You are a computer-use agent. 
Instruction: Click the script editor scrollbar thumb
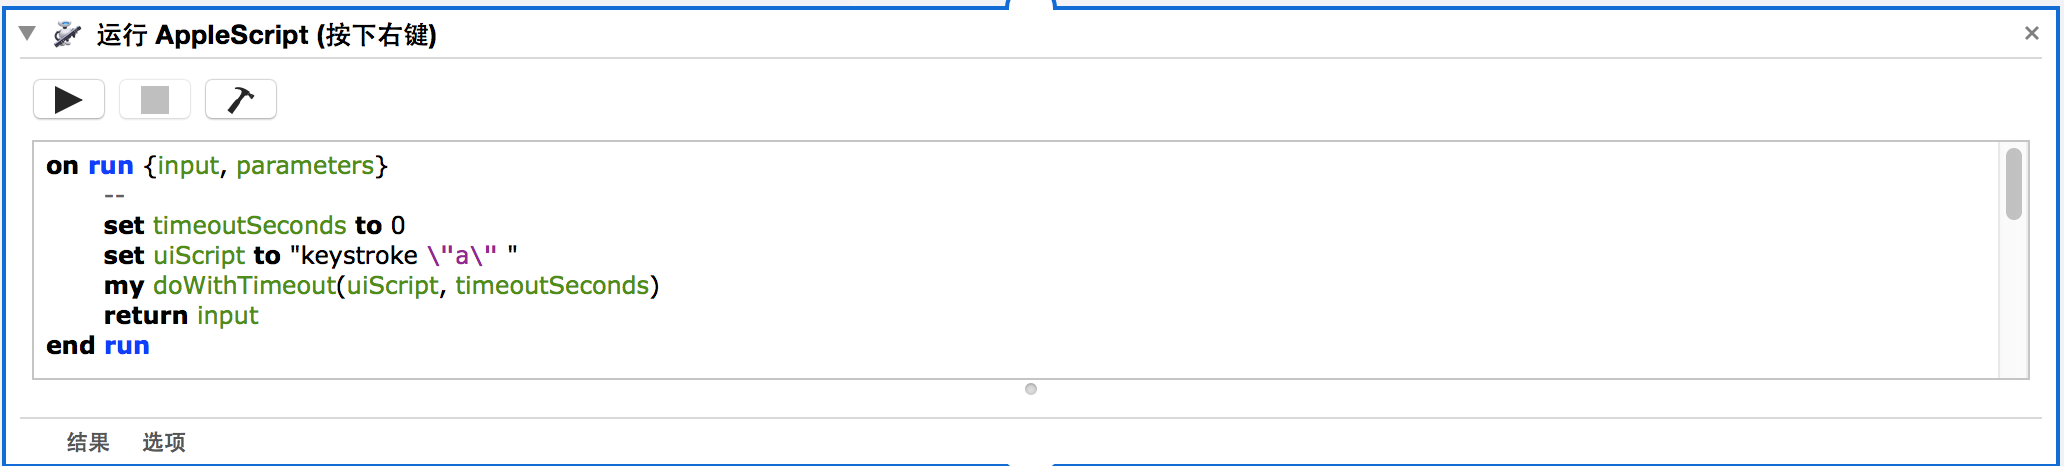(x=2013, y=184)
